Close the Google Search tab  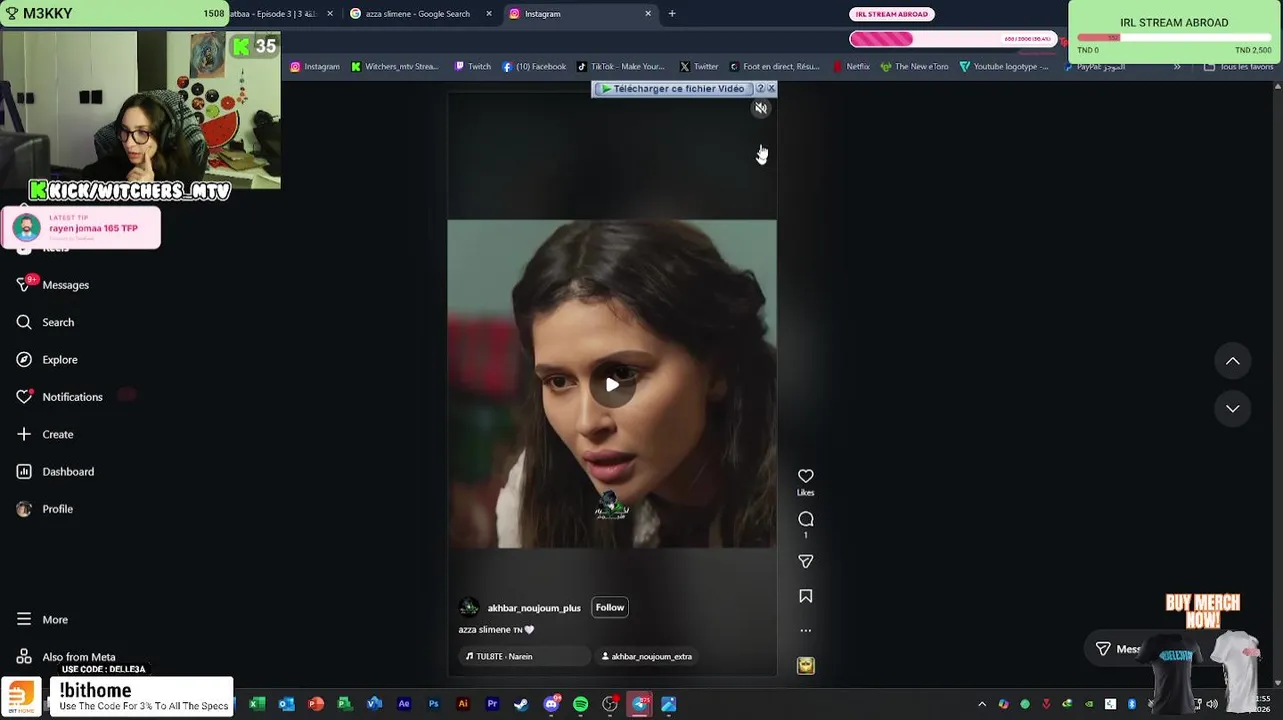point(489,14)
